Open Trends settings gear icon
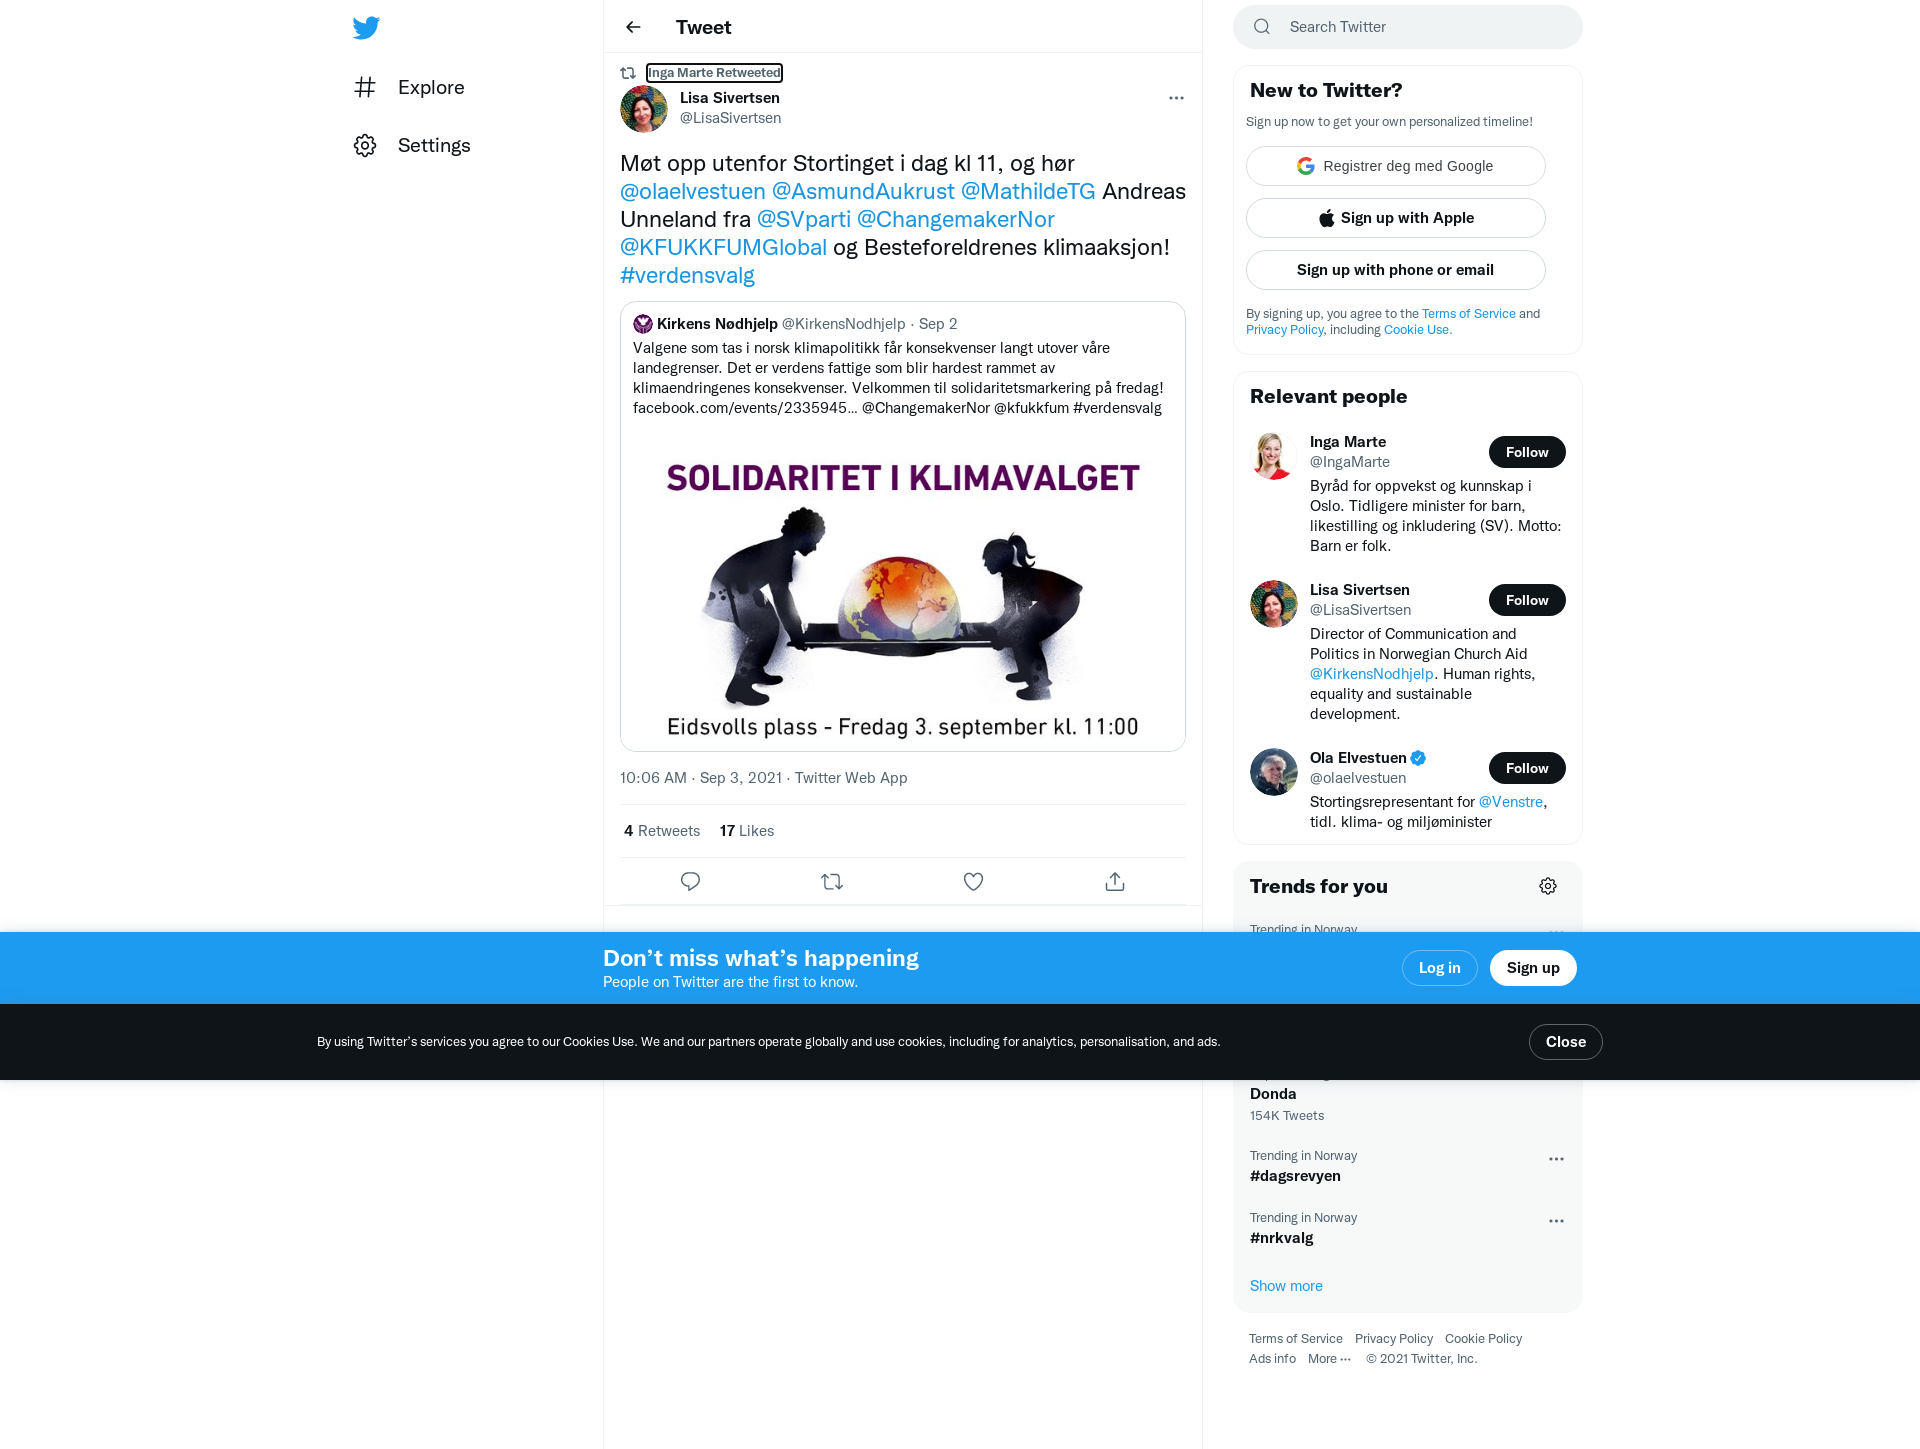Image resolution: width=1920 pixels, height=1449 pixels. (x=1548, y=886)
